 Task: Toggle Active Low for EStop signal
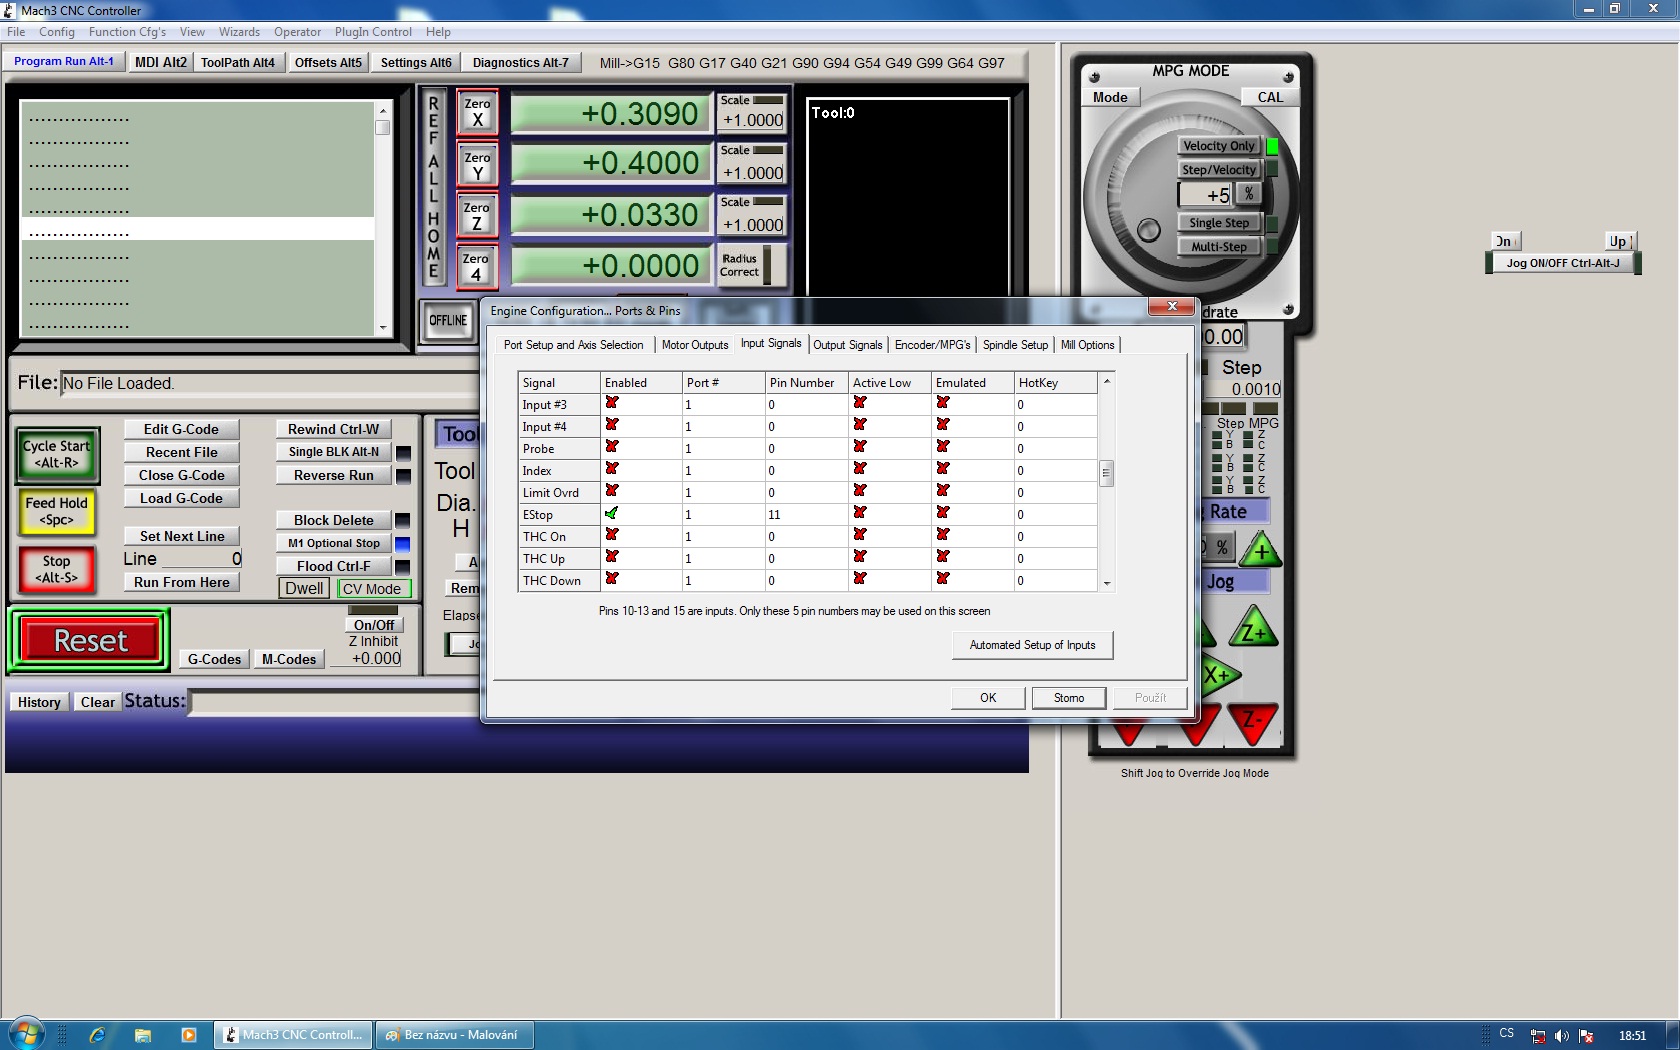tap(859, 514)
